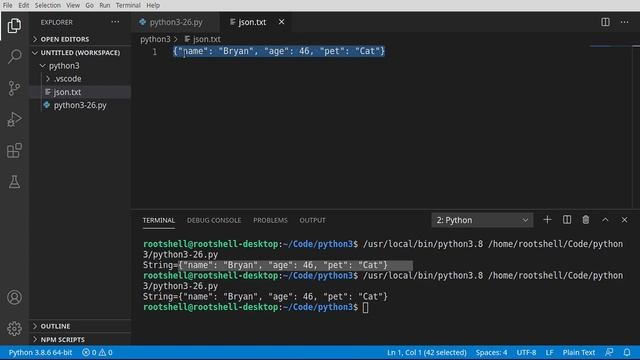Image resolution: width=640 pixels, height=360 pixels.
Task: Switch to the OUTPUT tab
Action: (x=312, y=220)
